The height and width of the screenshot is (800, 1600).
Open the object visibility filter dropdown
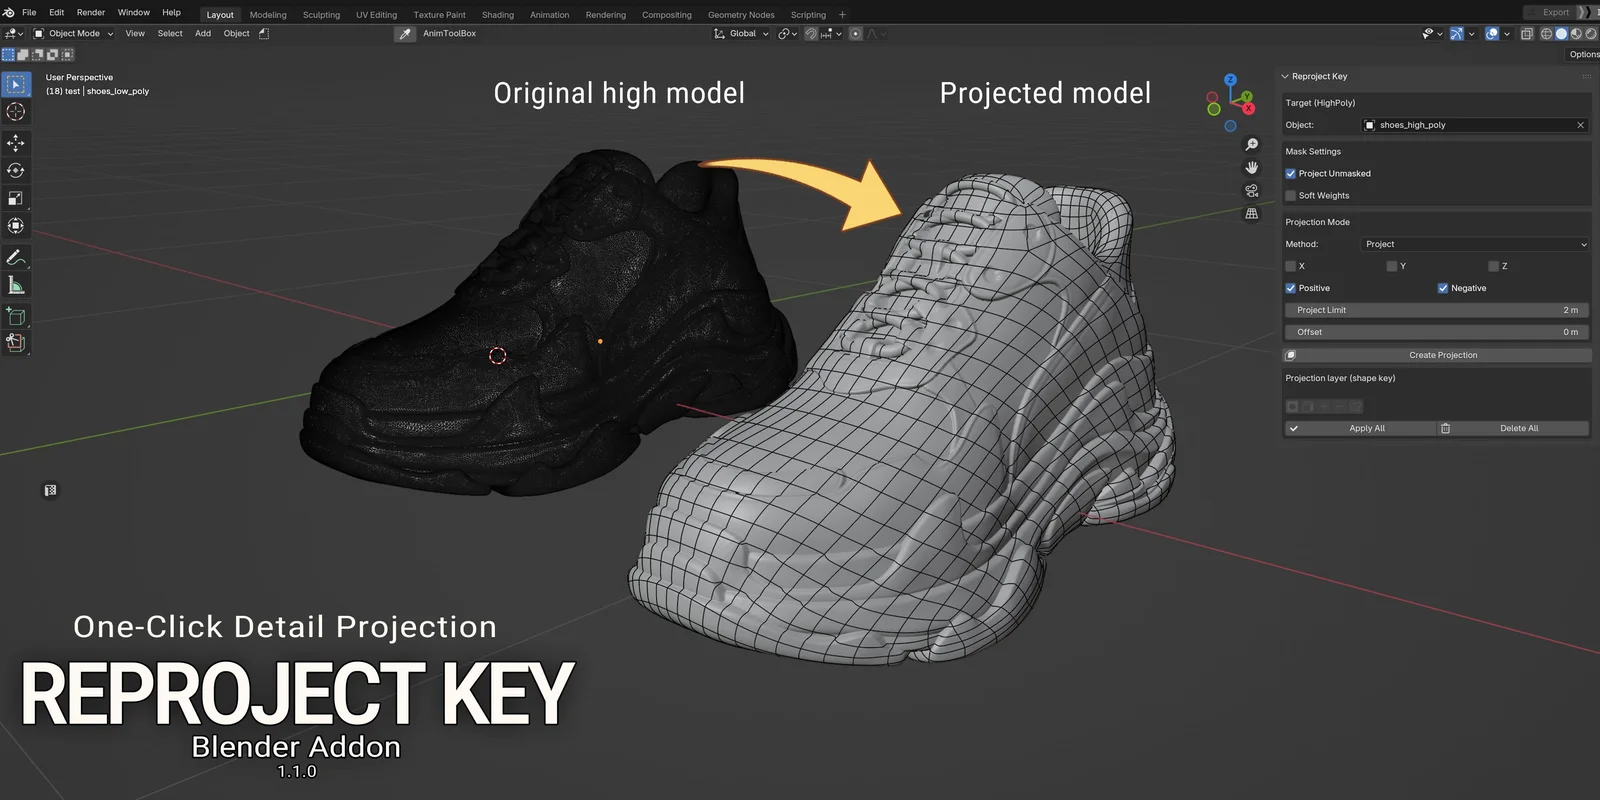(x=1432, y=34)
